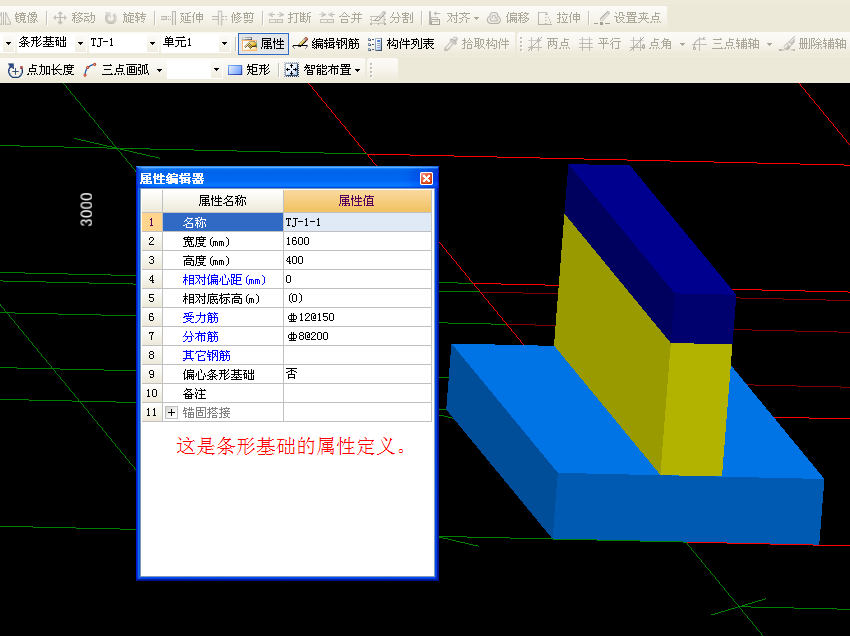Click the 设置夹点 grip setting tool
Image resolution: width=850 pixels, height=636 pixels.
(627, 18)
